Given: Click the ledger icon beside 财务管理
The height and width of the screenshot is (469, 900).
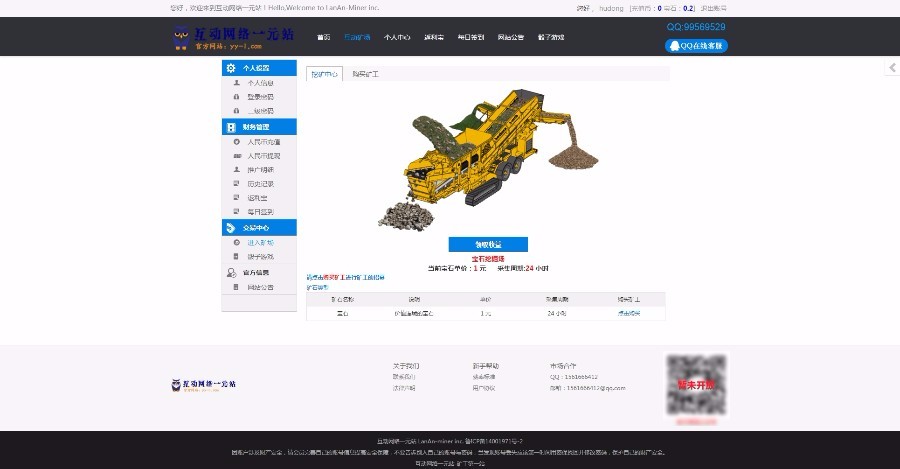Looking at the screenshot, I should [231, 127].
